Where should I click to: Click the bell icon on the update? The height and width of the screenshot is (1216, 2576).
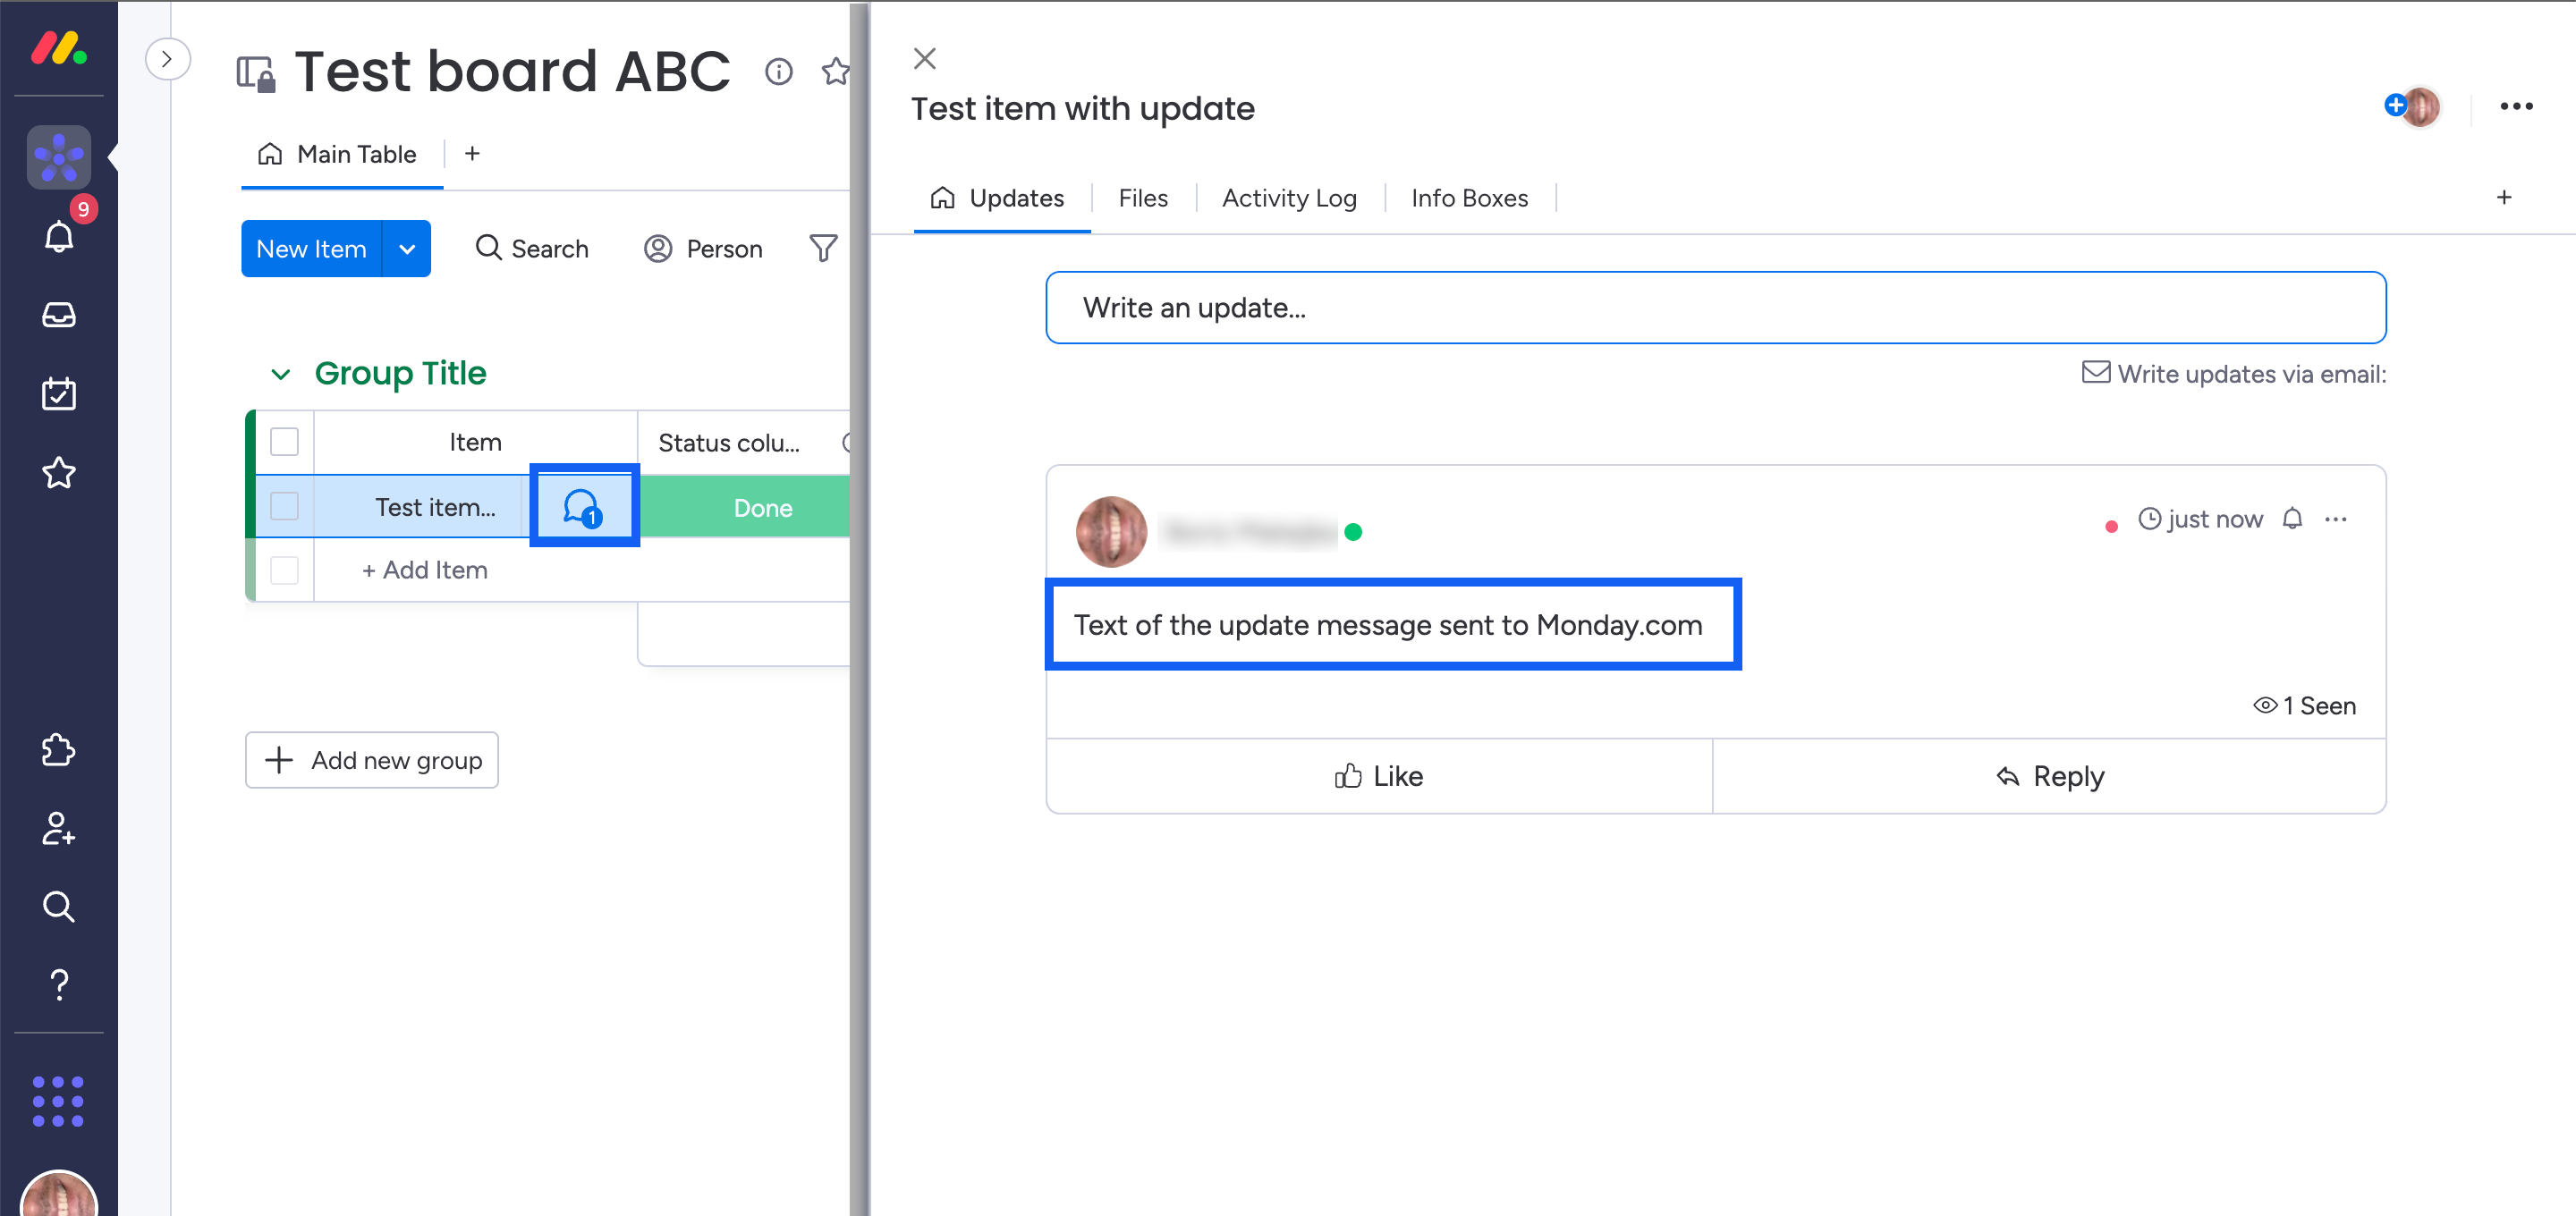(2292, 518)
